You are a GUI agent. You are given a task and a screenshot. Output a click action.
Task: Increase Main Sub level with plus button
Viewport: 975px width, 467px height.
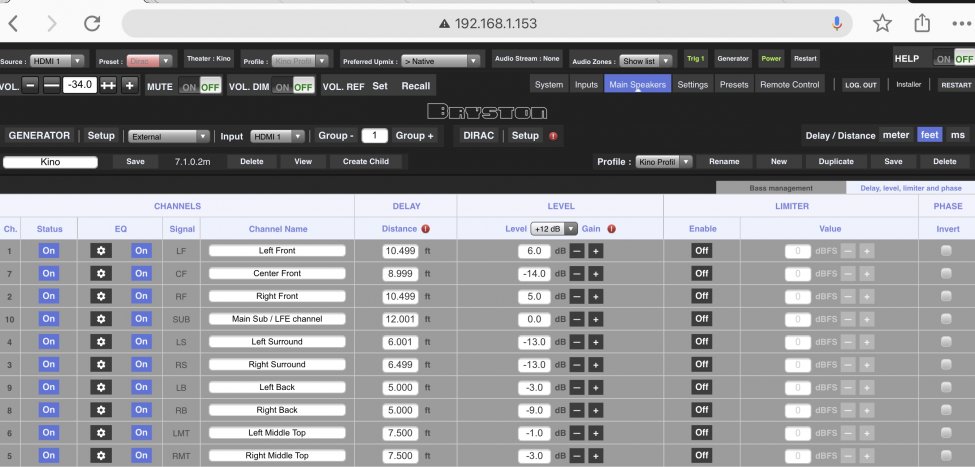tap(596, 319)
